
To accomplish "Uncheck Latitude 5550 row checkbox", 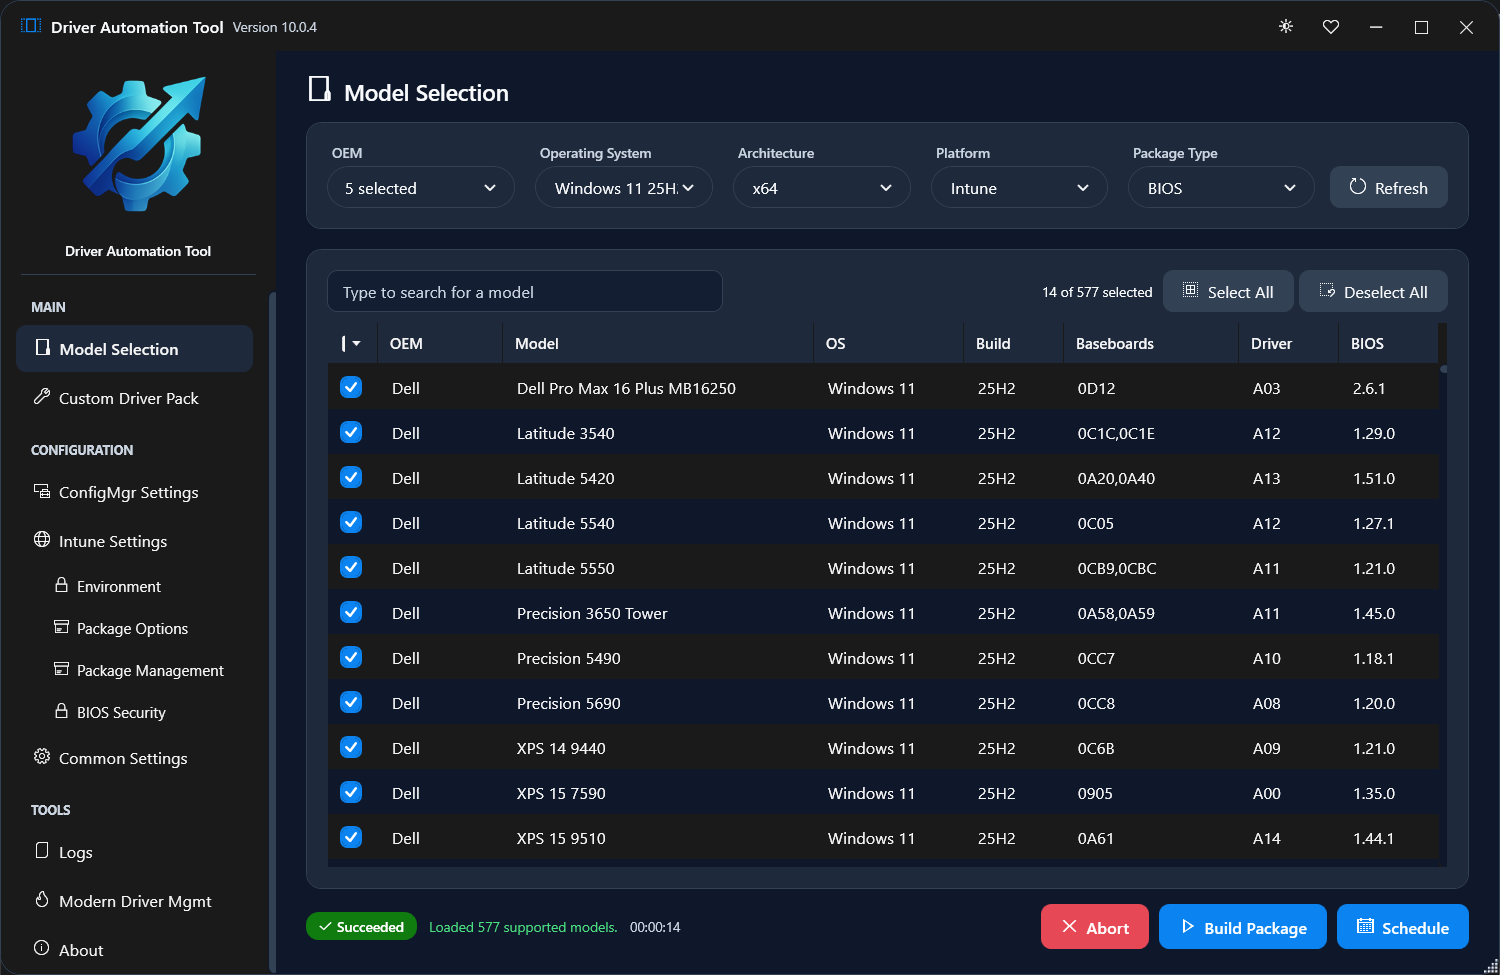I will 351,567.
